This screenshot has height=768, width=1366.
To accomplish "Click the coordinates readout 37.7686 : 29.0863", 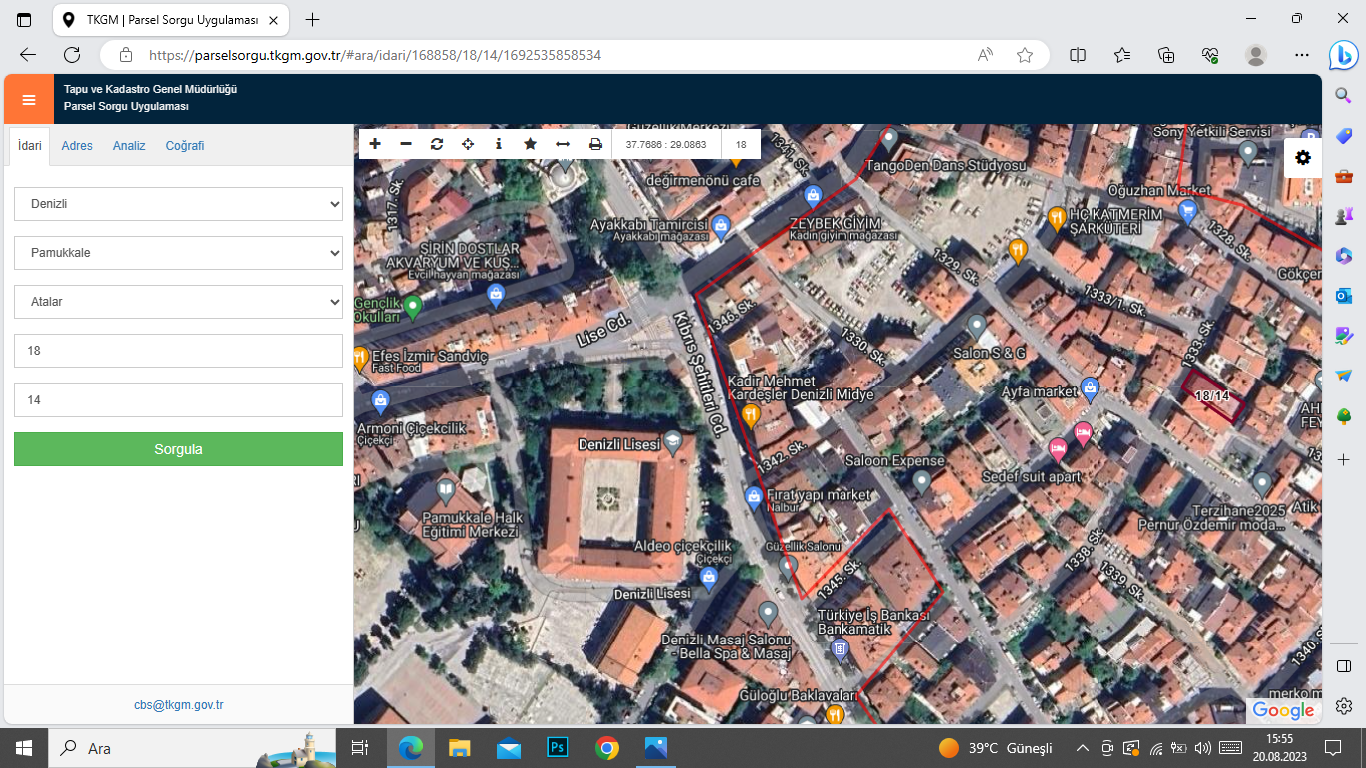I will click(x=666, y=144).
